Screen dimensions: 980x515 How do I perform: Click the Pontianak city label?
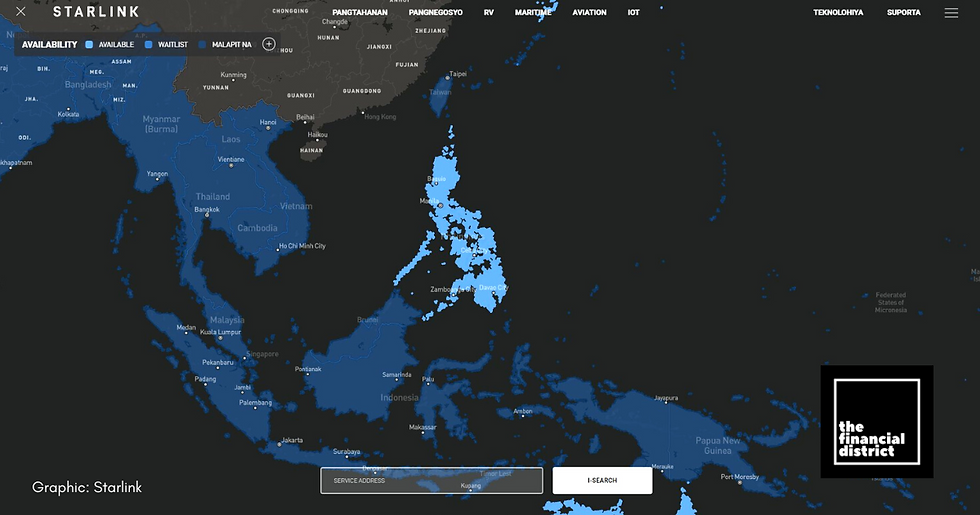coord(308,369)
